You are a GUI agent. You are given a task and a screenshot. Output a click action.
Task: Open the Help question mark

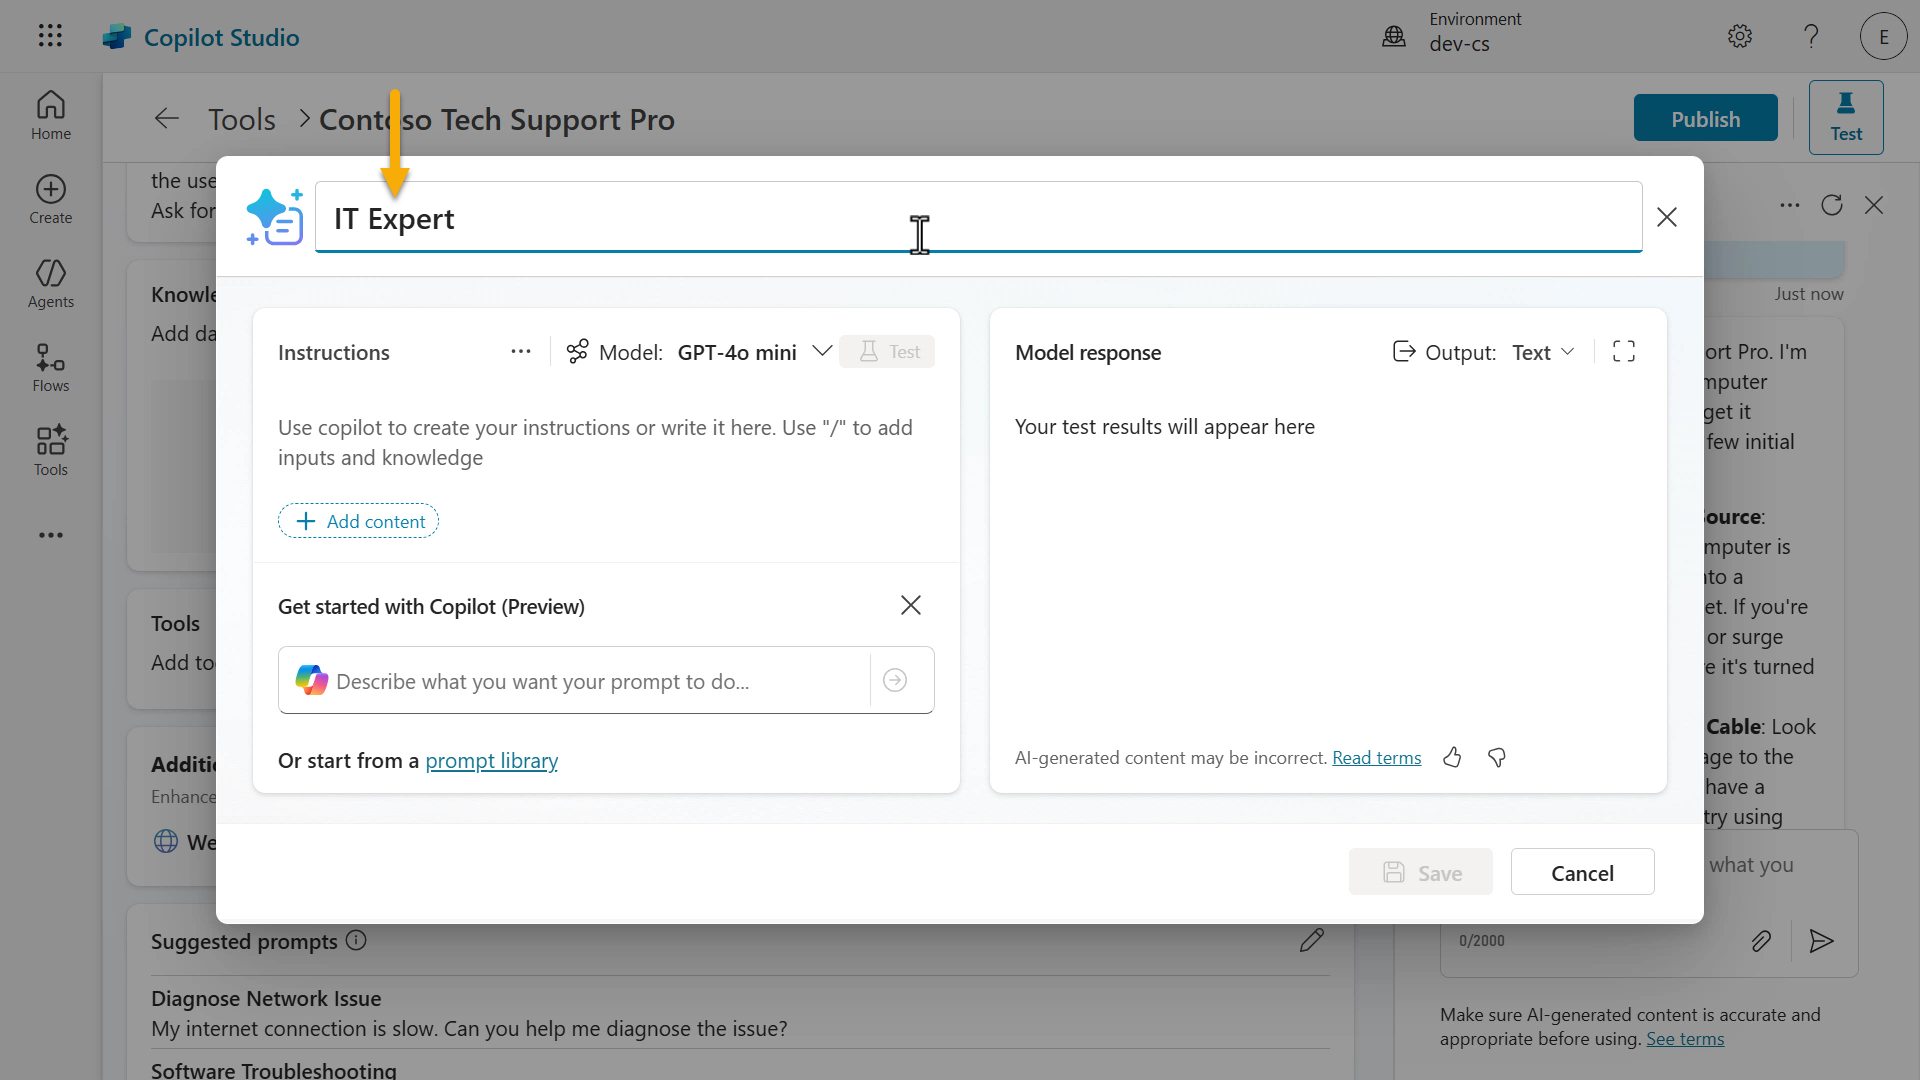(1811, 37)
